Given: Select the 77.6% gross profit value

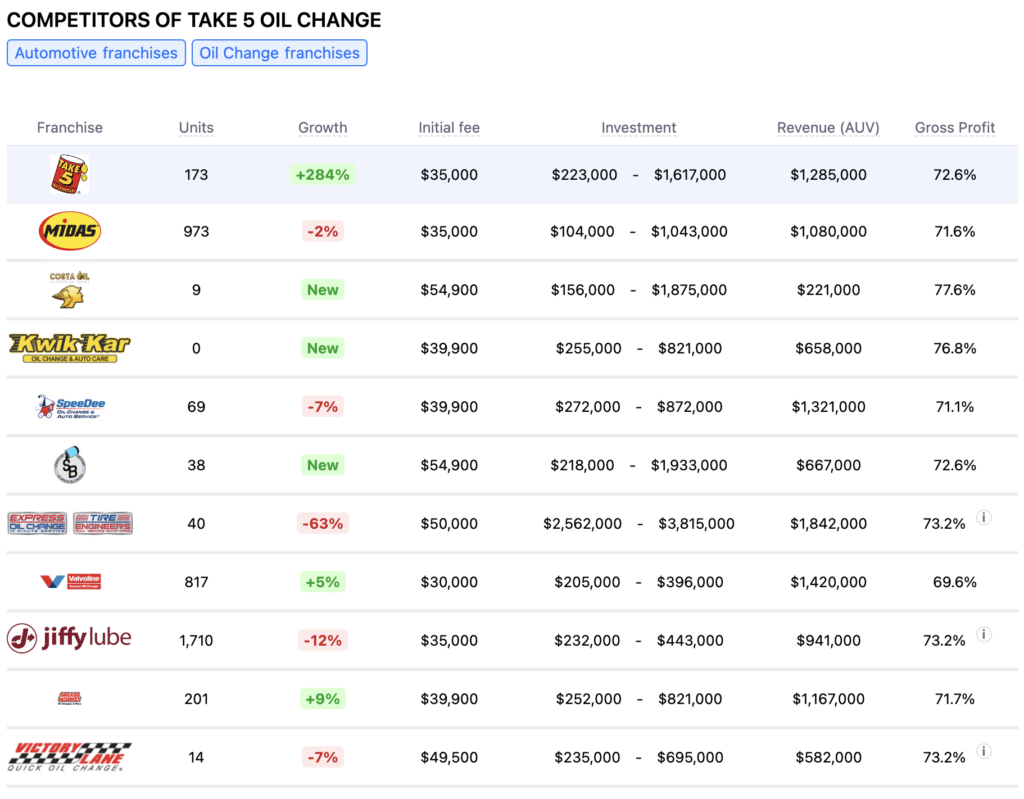Looking at the screenshot, I should (955, 289).
